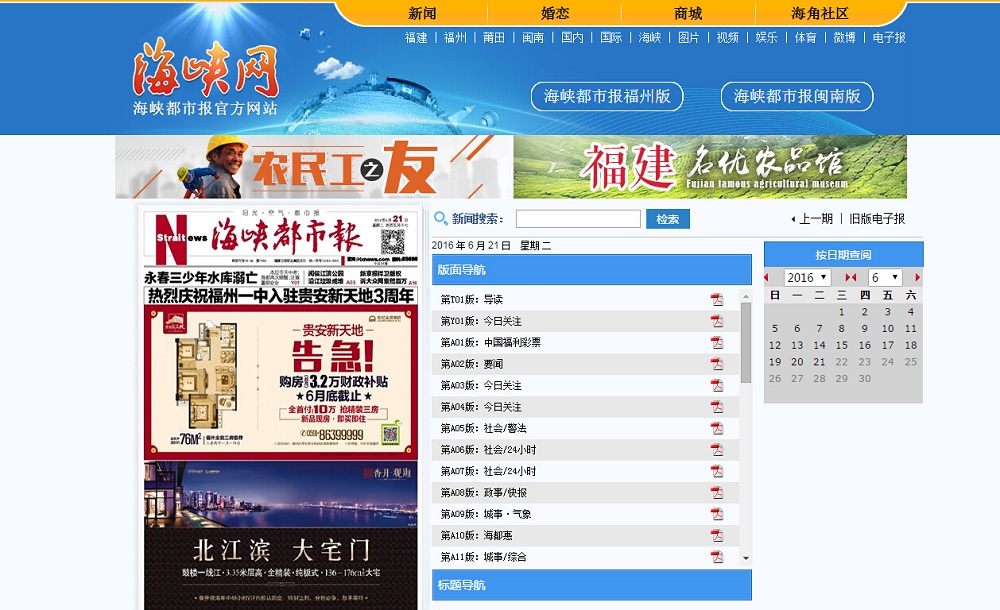Download PDF for 第A02版 要闻

coord(717,364)
